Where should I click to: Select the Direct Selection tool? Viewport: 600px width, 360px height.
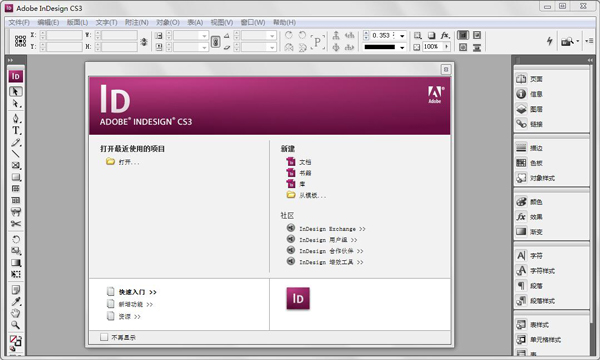point(16,104)
